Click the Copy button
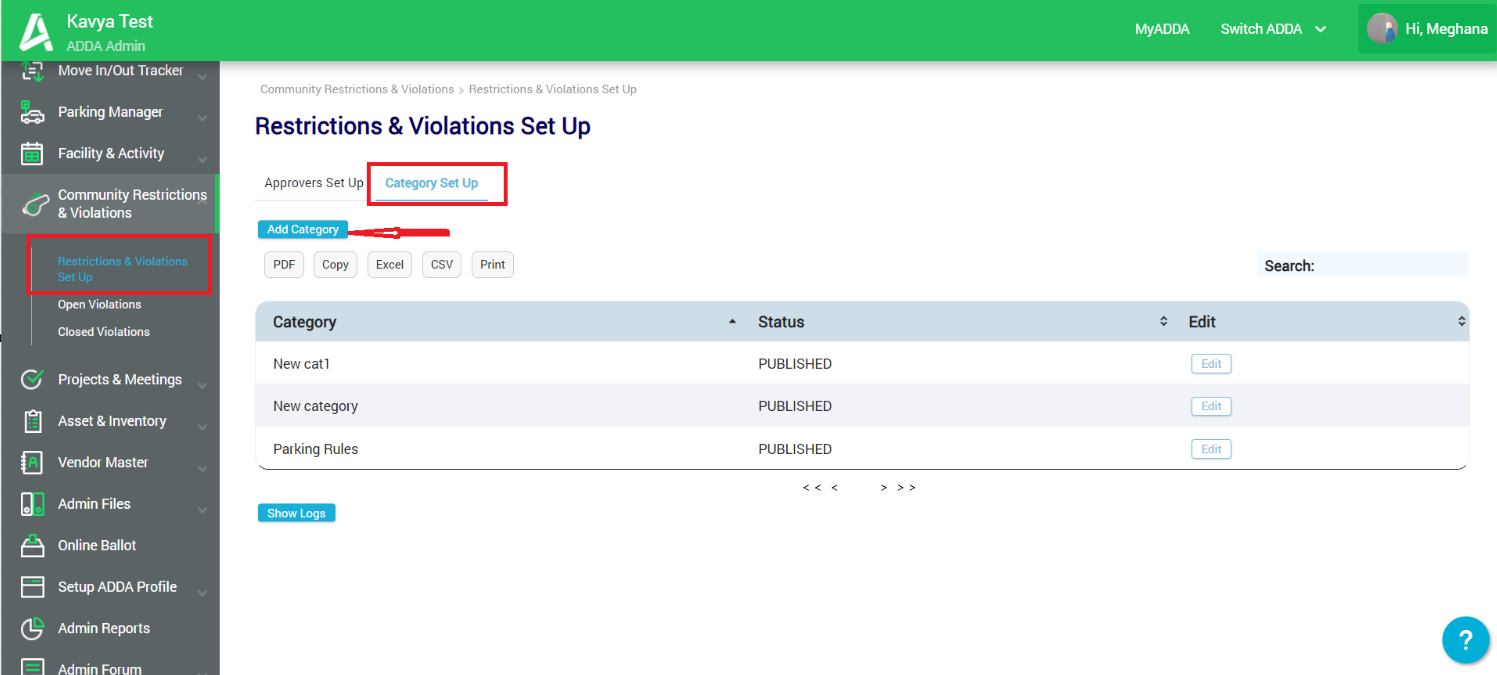This screenshot has height=675, width=1497. 335,265
